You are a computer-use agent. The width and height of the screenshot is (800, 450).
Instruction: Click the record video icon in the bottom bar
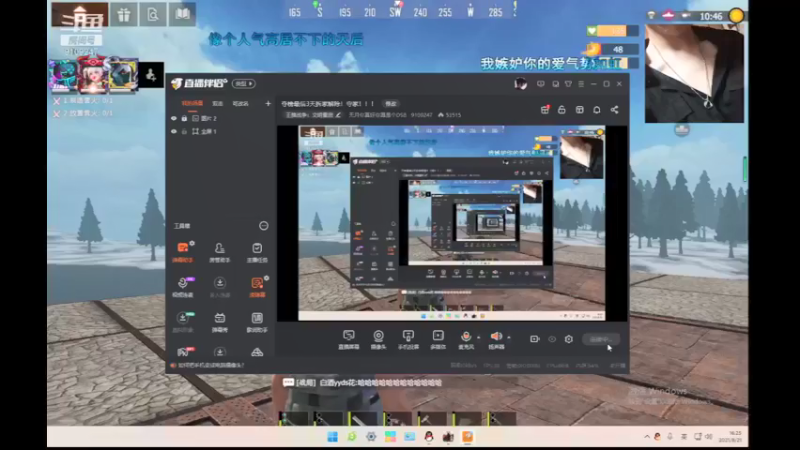pos(535,339)
